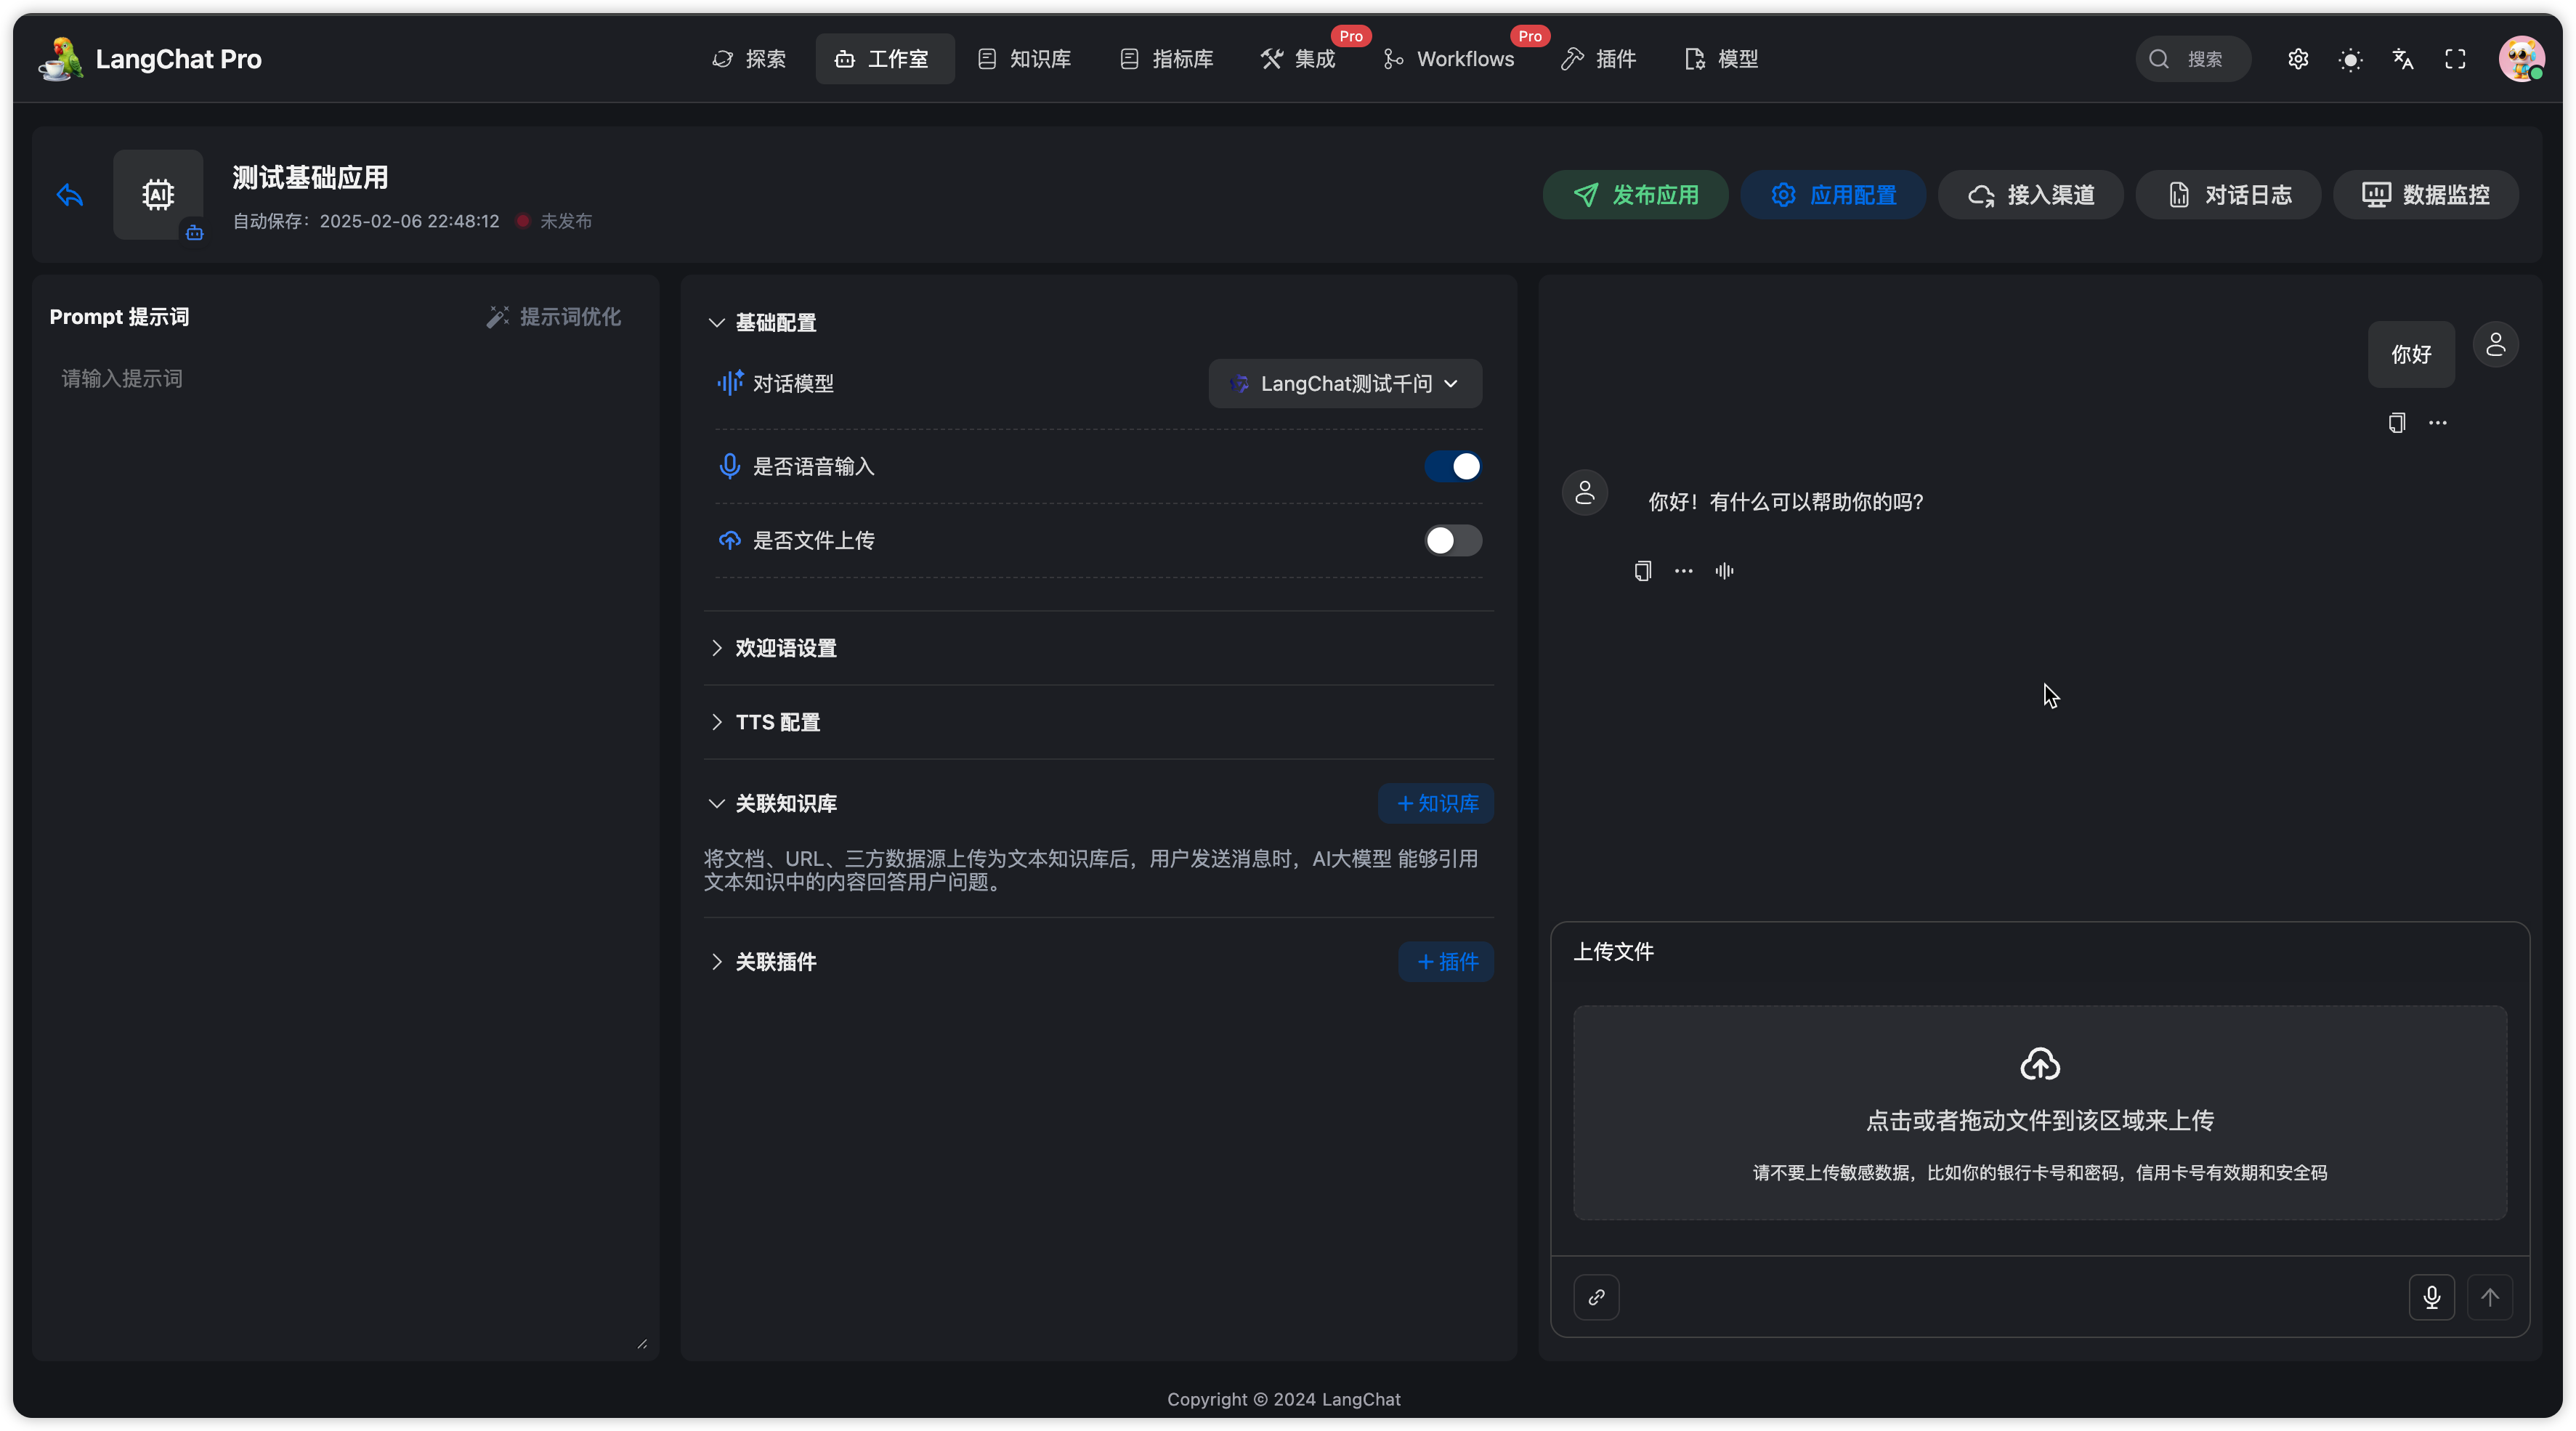Open the Workflows nav item
This screenshot has width=2576, height=1431.
click(x=1449, y=59)
